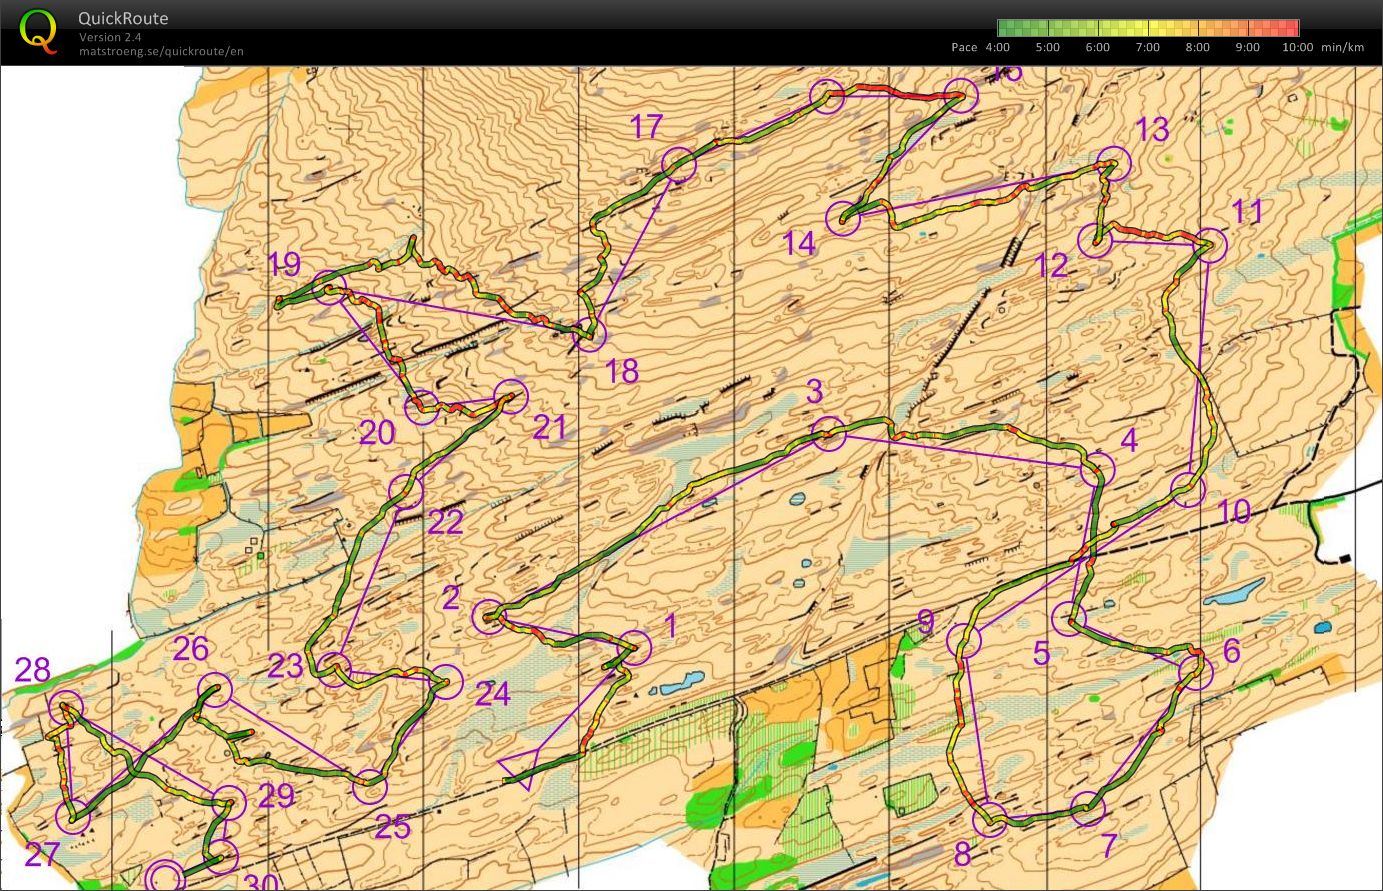Select control circle 18
The width and height of the screenshot is (1383, 891).
click(590, 334)
